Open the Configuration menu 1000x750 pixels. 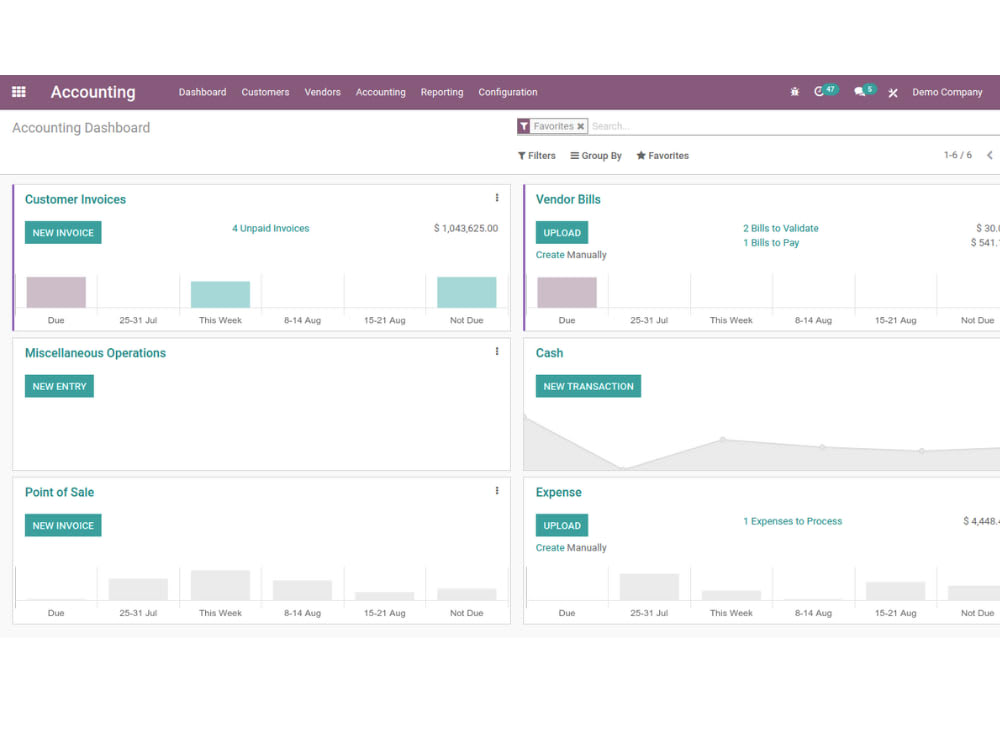coord(508,92)
